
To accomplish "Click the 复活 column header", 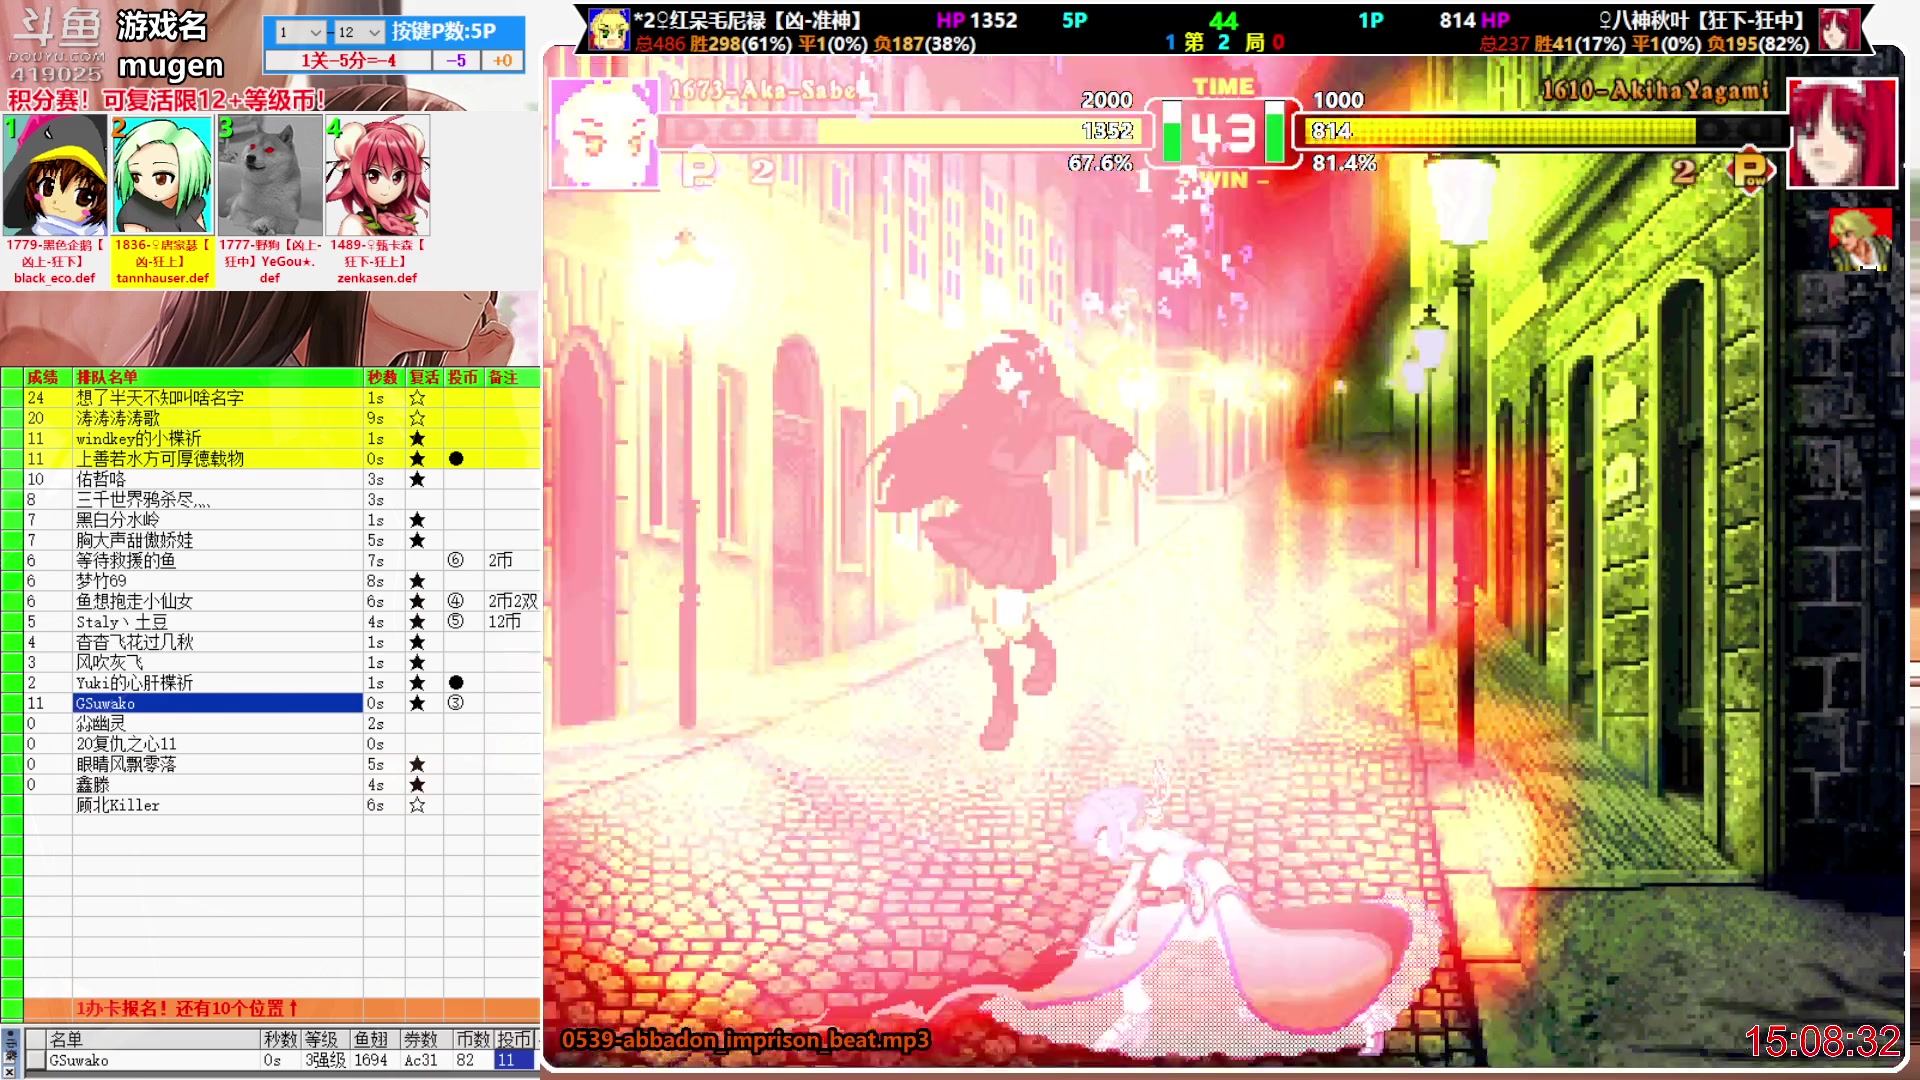I will (x=424, y=377).
